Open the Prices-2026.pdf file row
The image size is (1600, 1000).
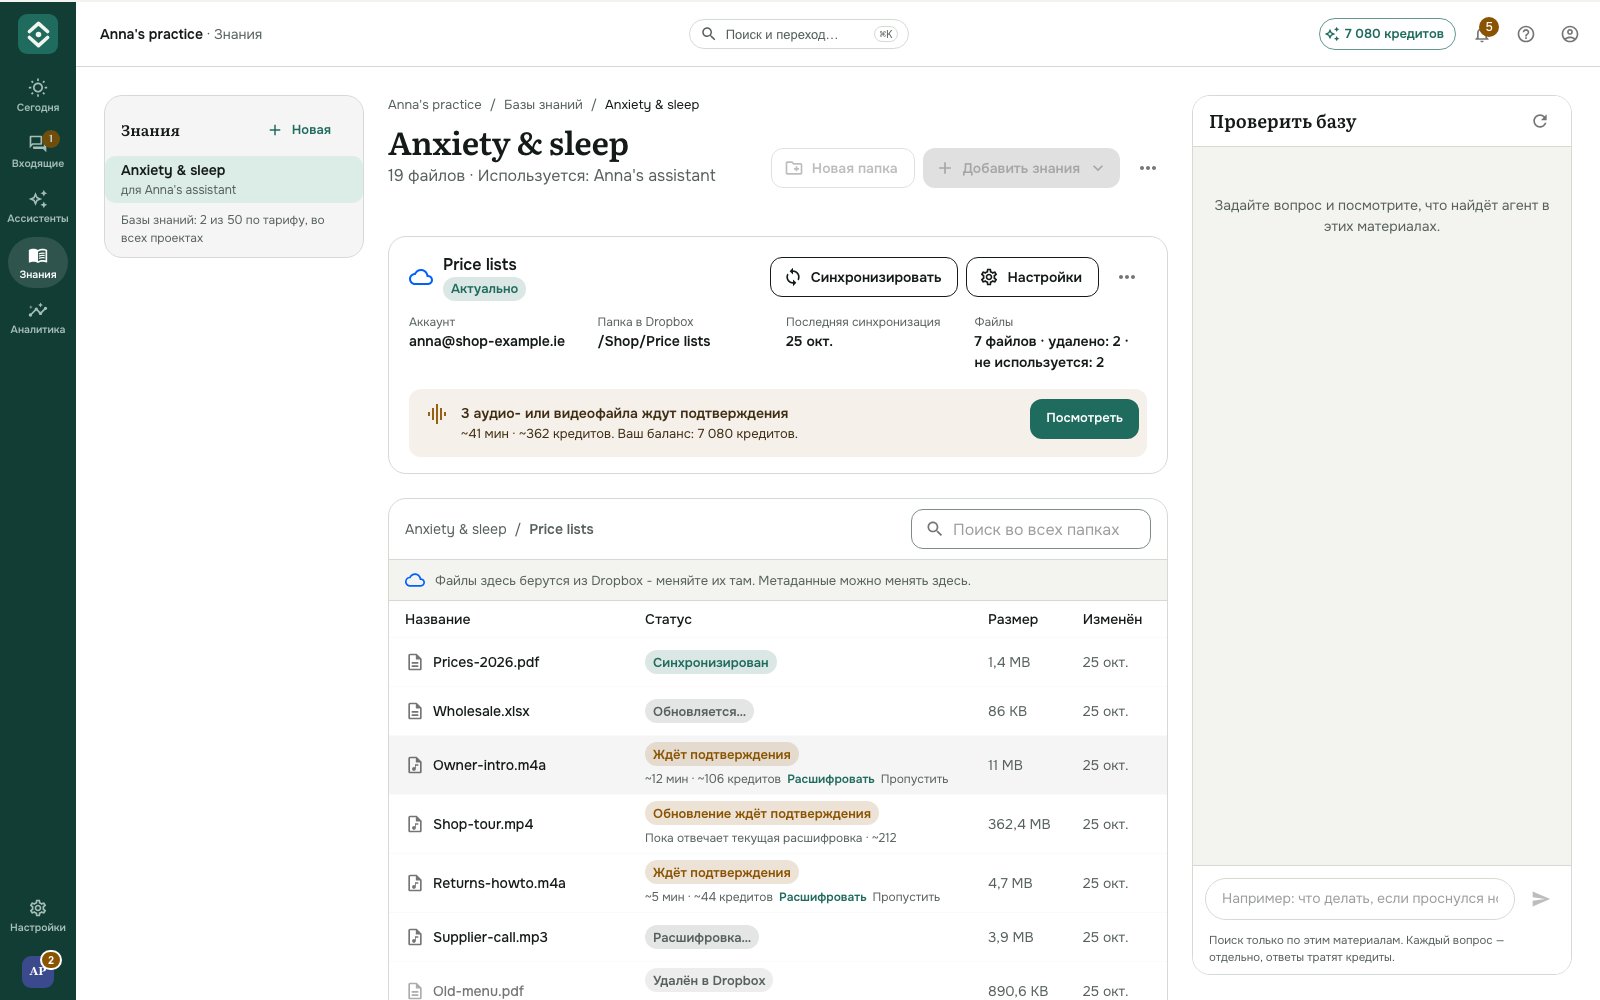tap(778, 662)
